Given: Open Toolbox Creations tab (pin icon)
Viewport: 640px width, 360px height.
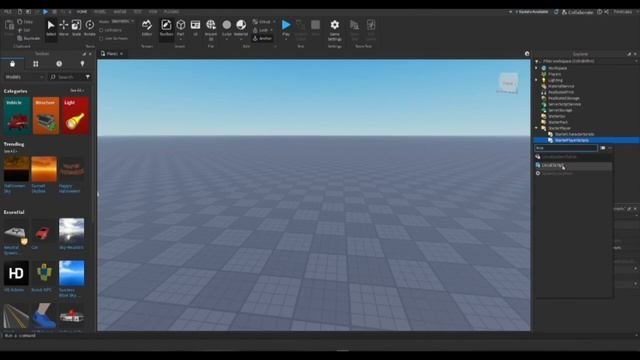Looking at the screenshot, I should point(82,64).
